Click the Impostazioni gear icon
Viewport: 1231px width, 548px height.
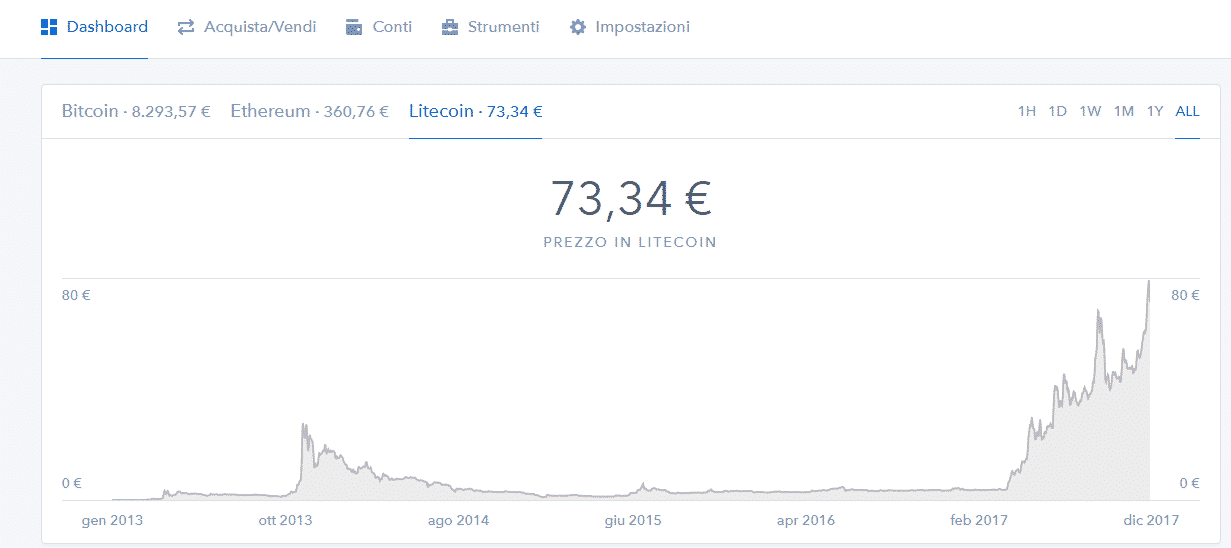coord(577,27)
